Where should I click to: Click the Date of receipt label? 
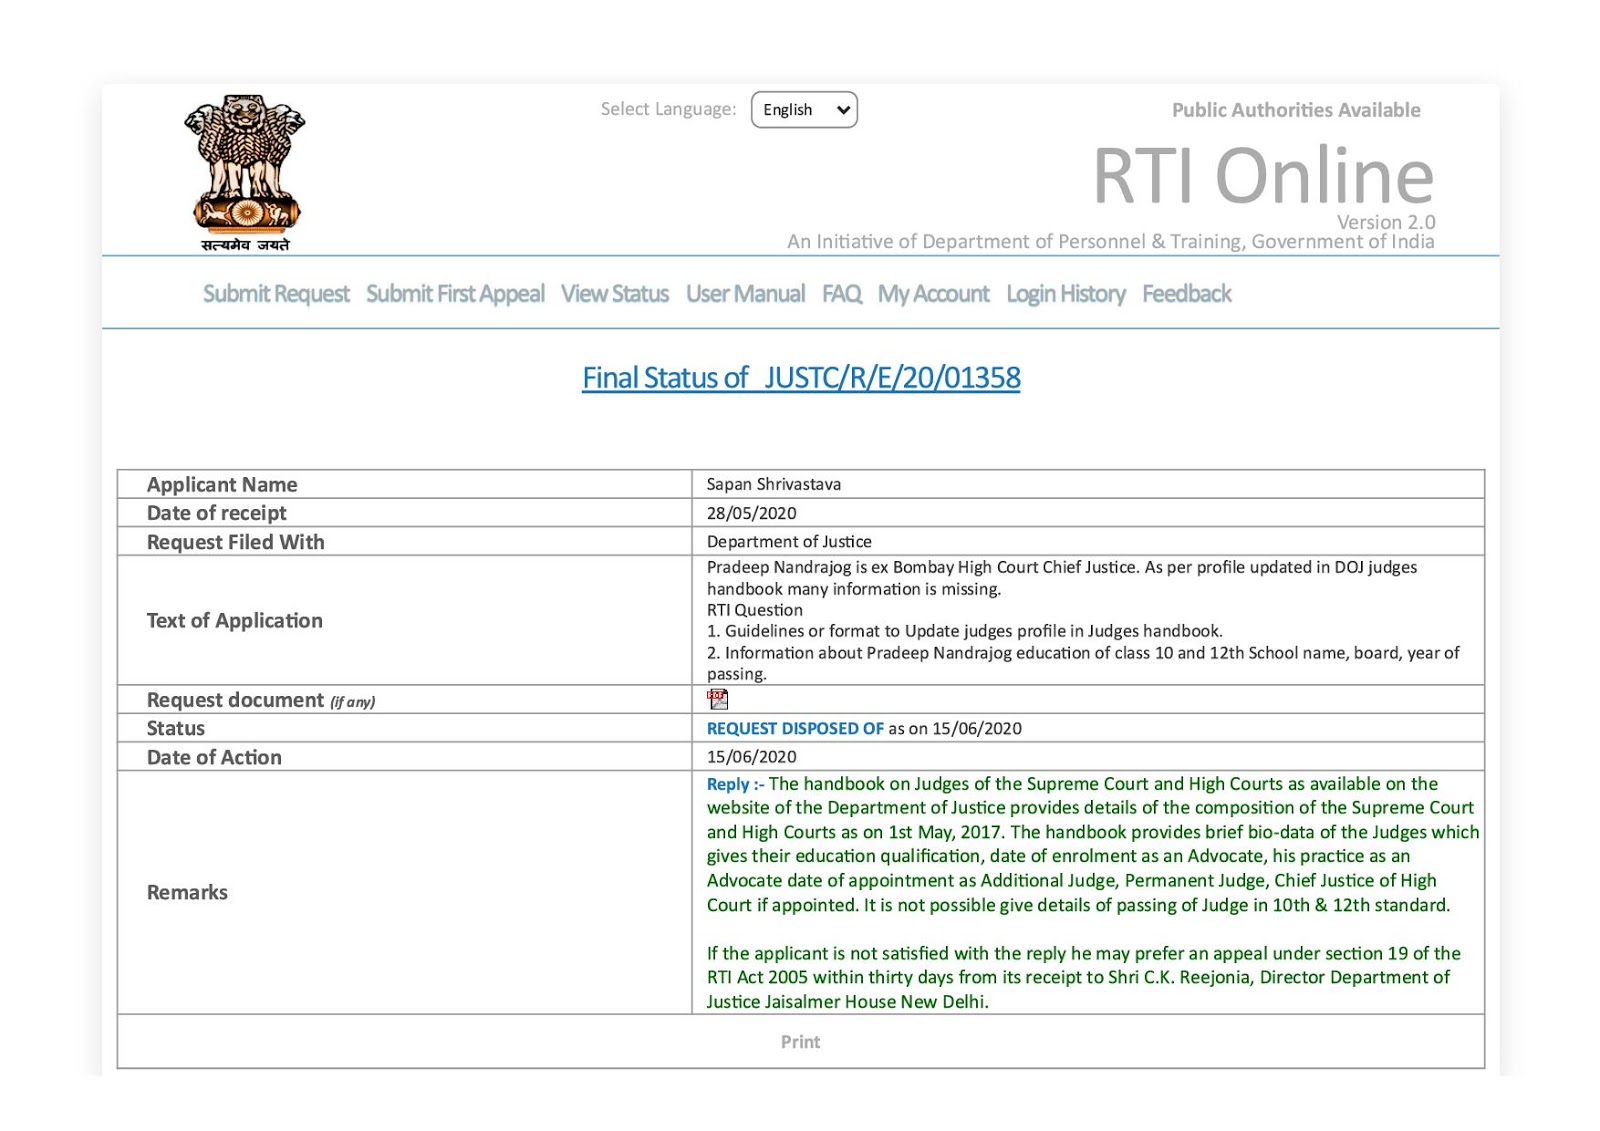(216, 513)
